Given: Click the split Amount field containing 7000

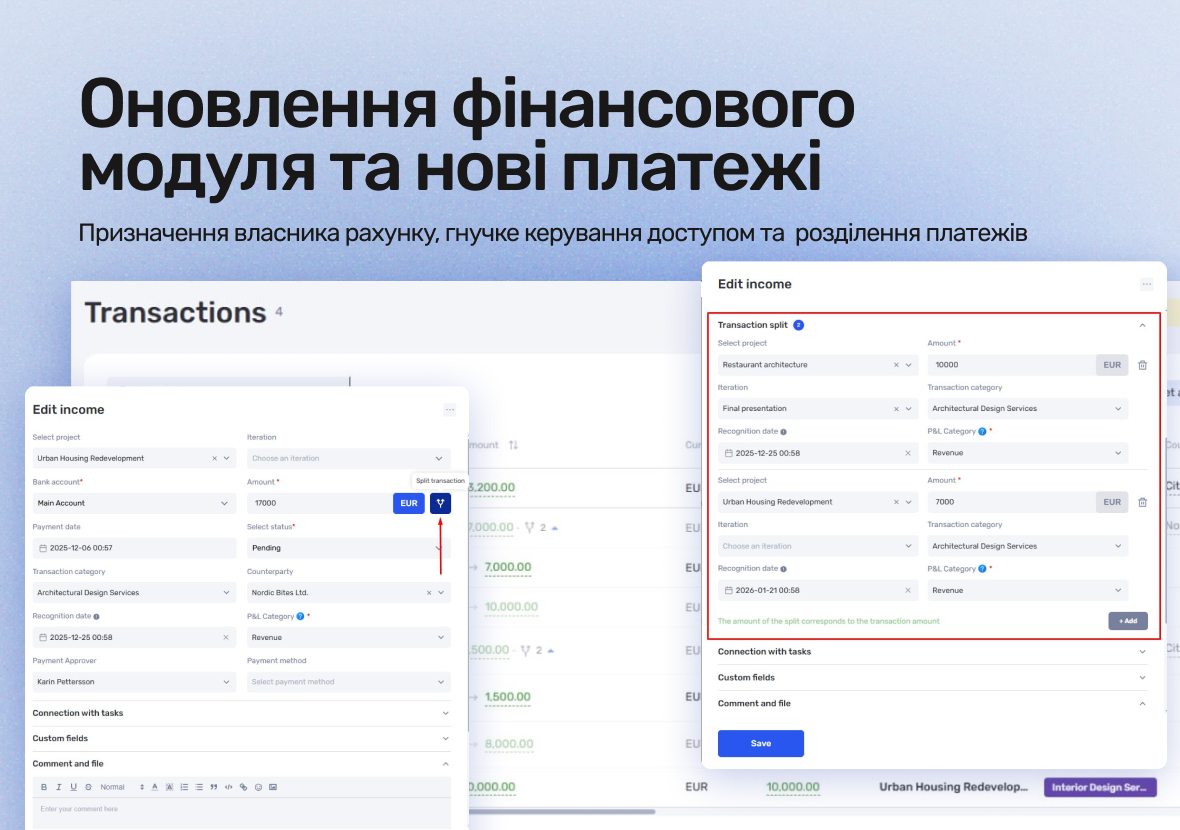Looking at the screenshot, I should [x=1012, y=502].
